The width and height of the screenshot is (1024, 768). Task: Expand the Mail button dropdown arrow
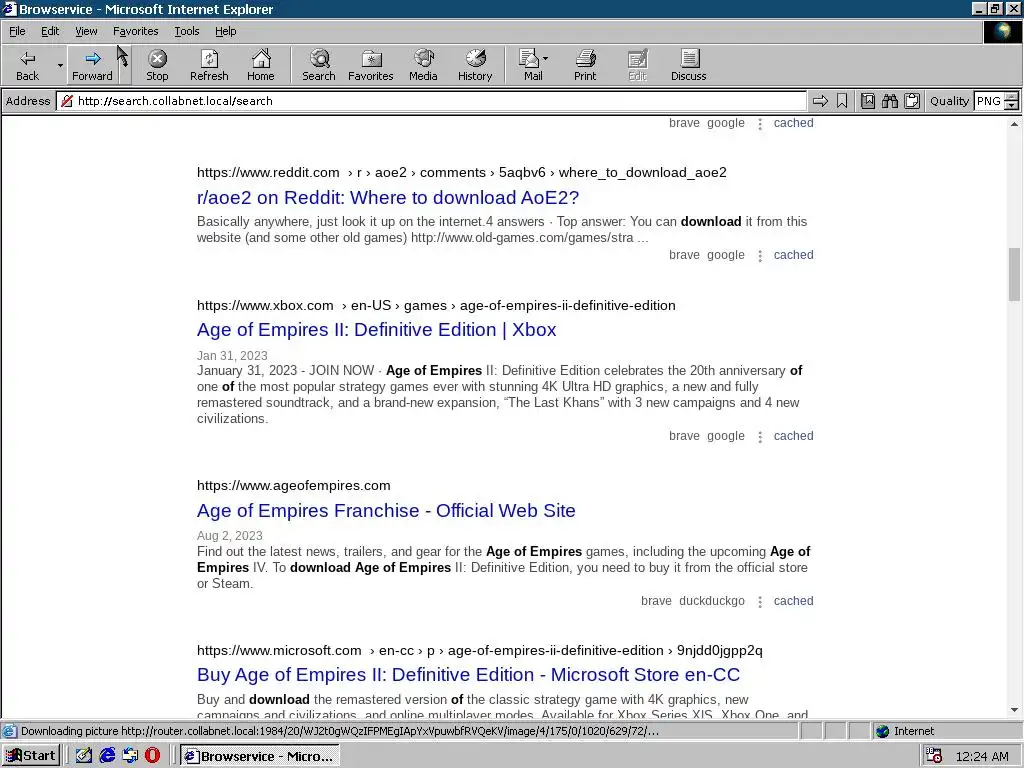click(546, 59)
